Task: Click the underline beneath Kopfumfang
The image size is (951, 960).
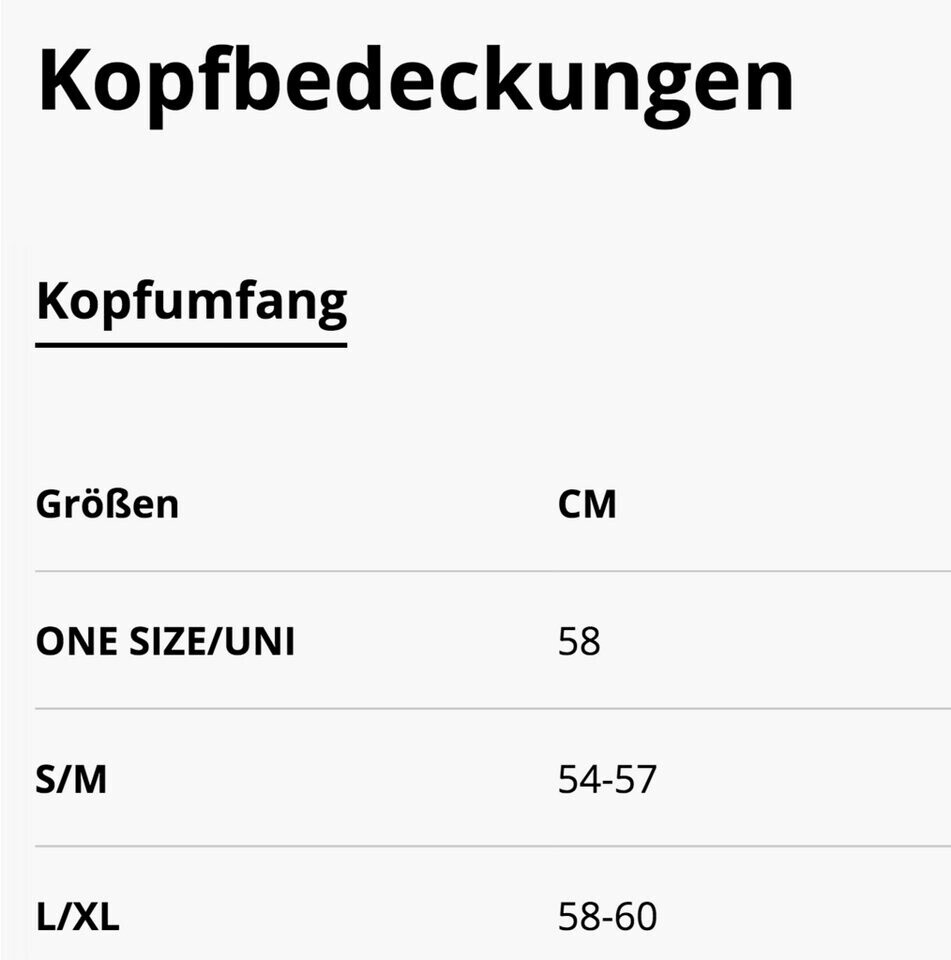Action: pos(191,344)
